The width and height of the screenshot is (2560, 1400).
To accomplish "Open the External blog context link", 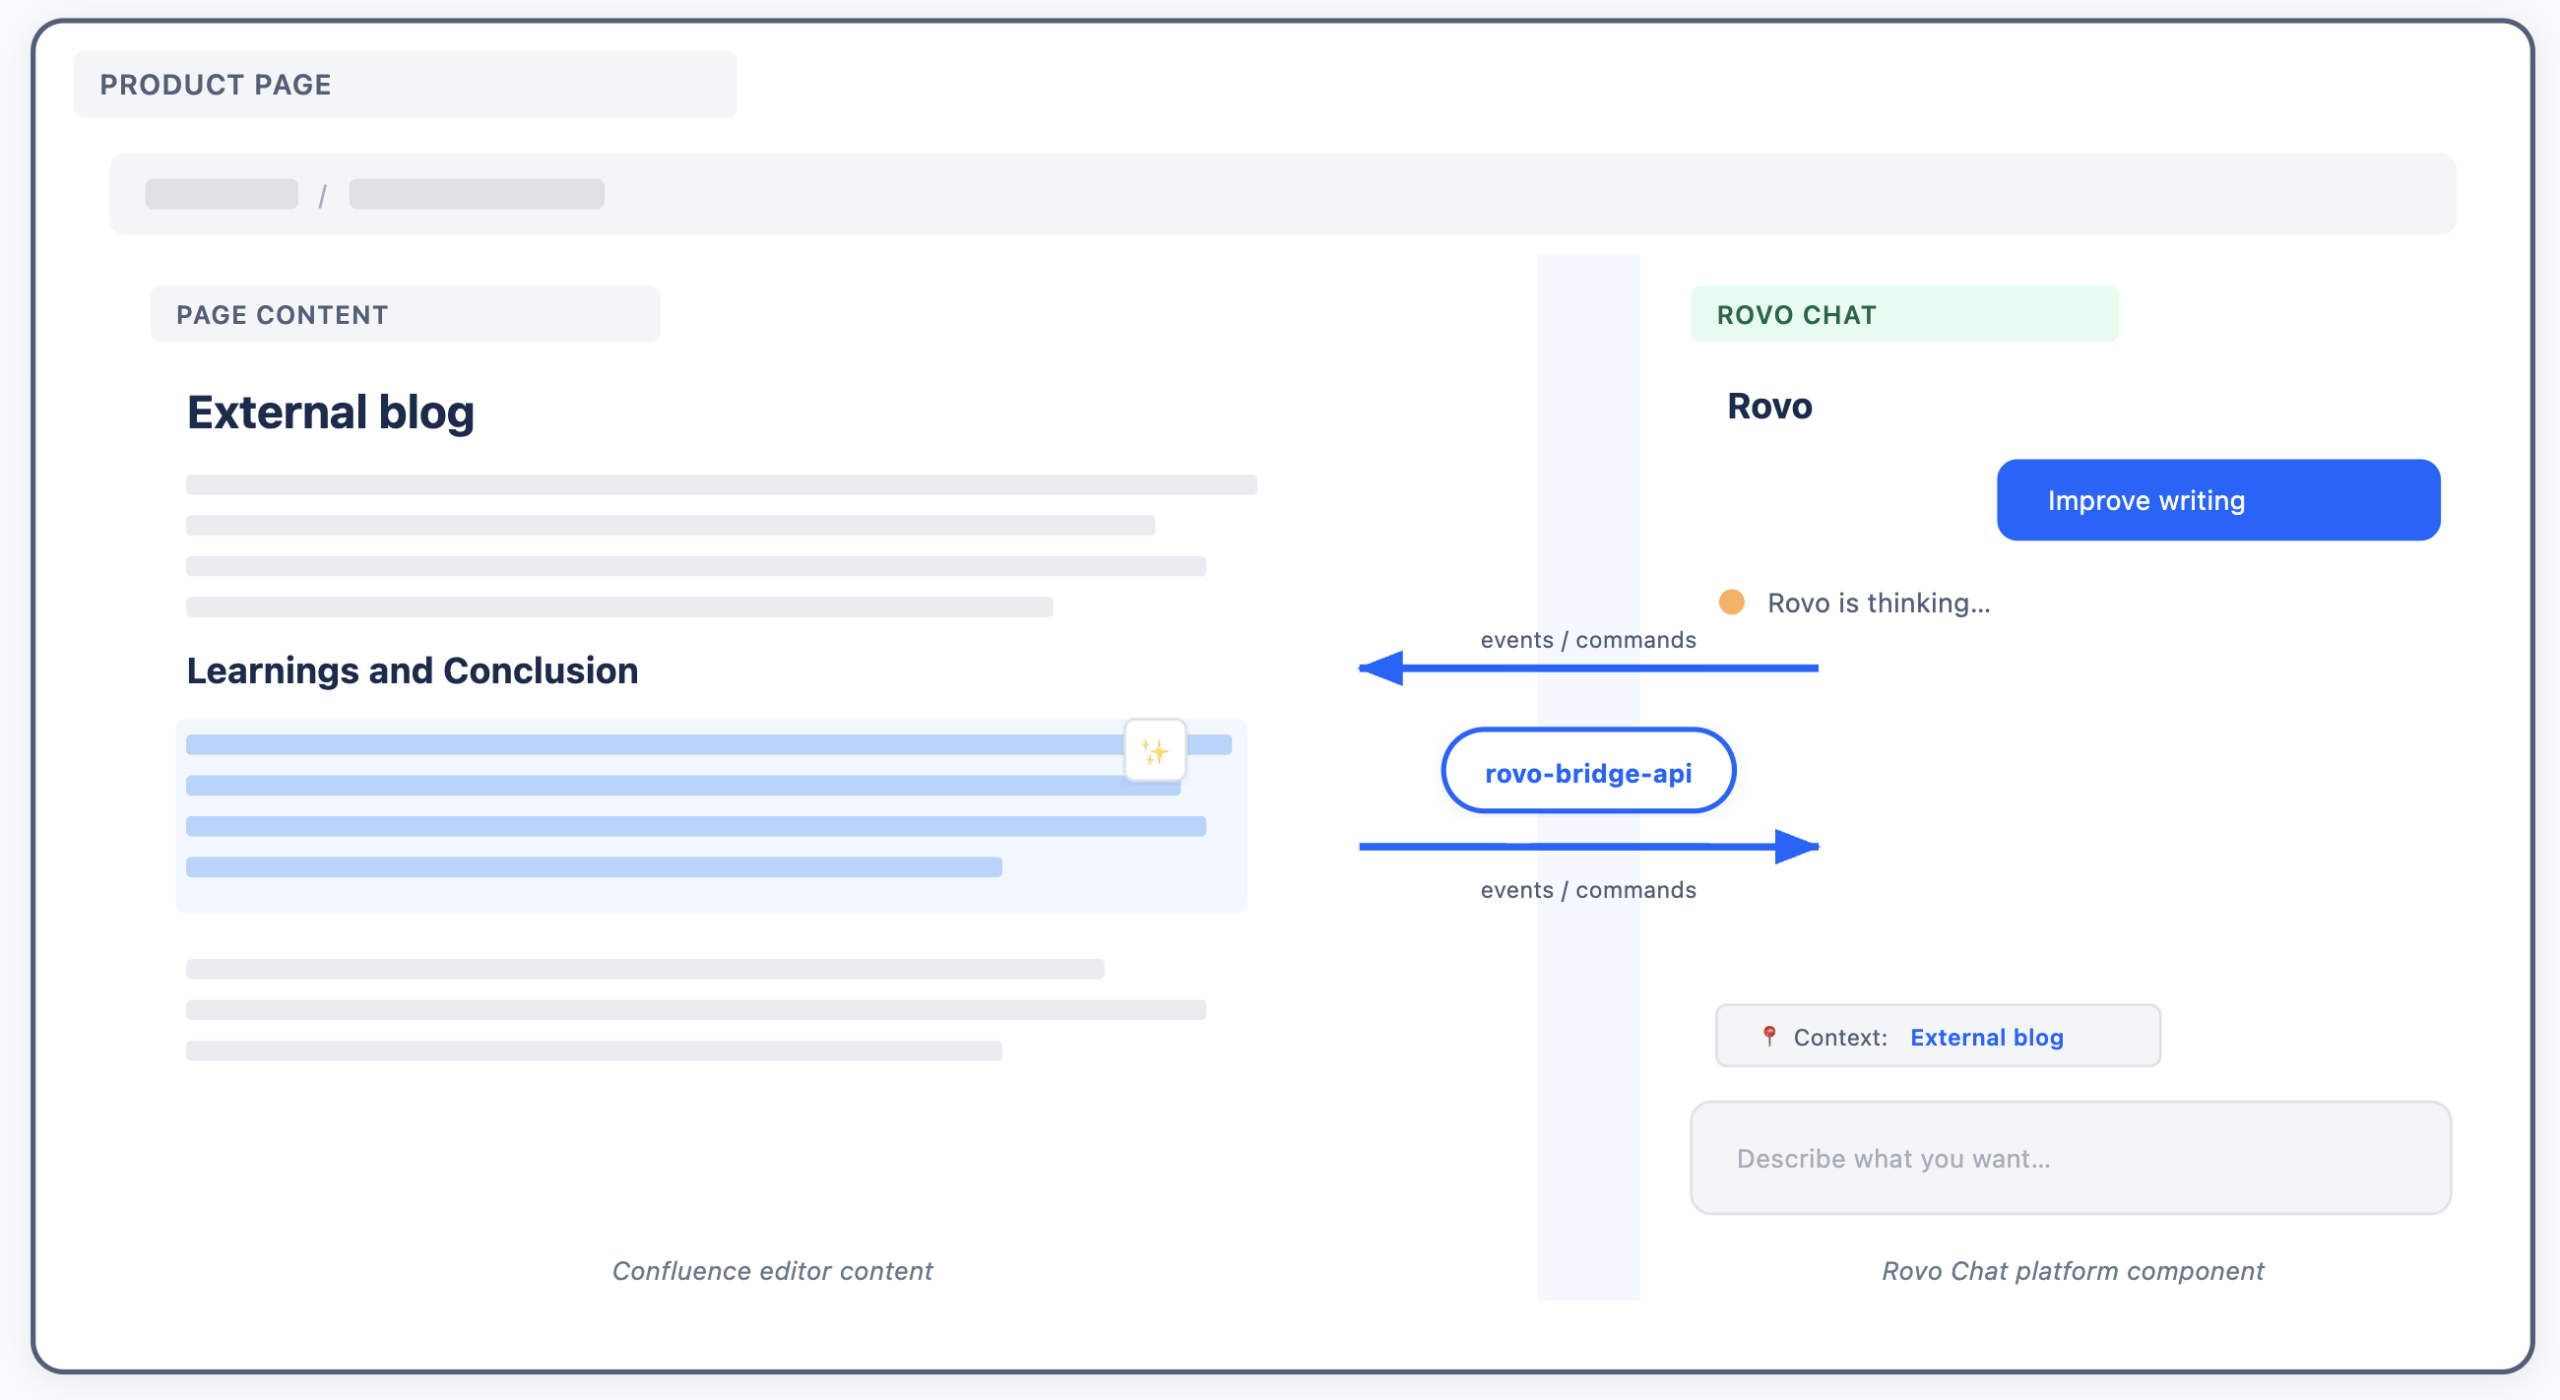I will click(1986, 1037).
